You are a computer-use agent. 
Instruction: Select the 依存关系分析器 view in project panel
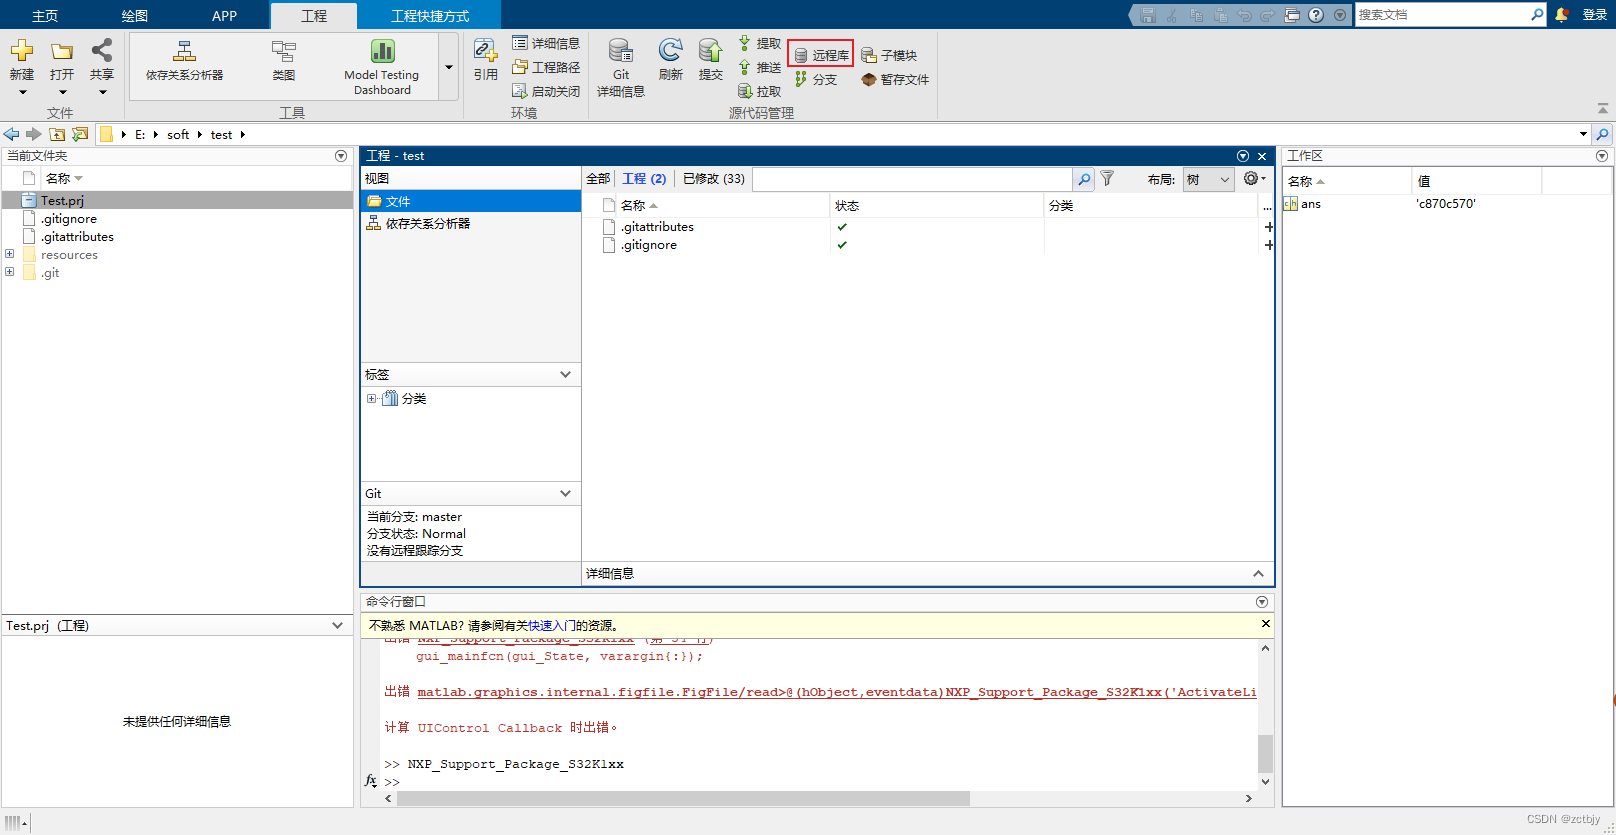pyautogui.click(x=470, y=223)
